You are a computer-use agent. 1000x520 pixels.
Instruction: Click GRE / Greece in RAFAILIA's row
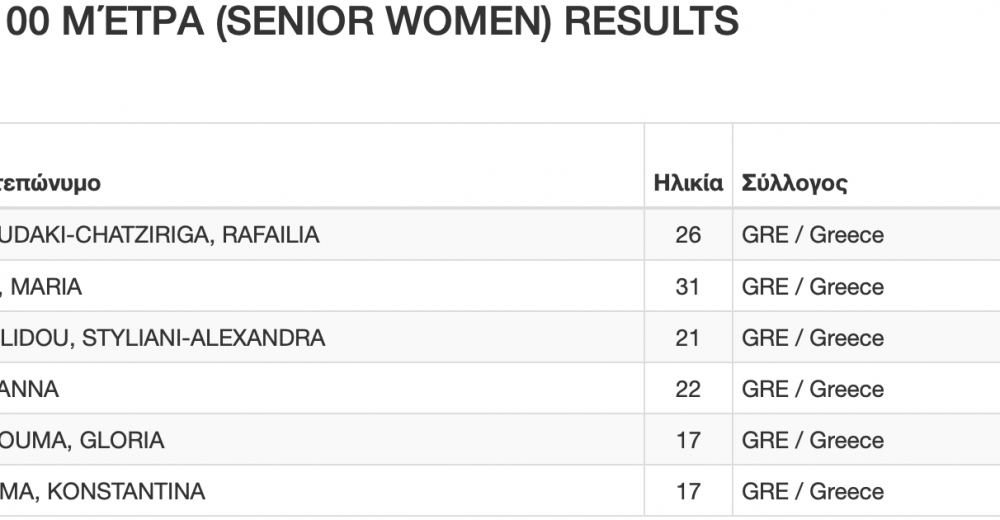pyautogui.click(x=812, y=235)
